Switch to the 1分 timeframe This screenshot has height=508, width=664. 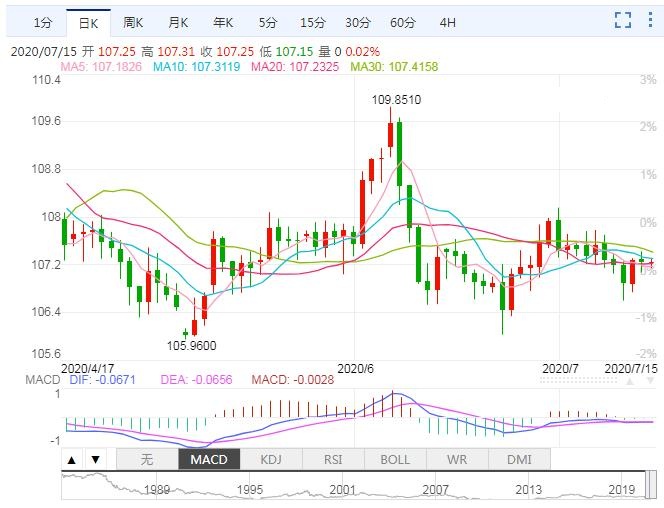pyautogui.click(x=42, y=22)
